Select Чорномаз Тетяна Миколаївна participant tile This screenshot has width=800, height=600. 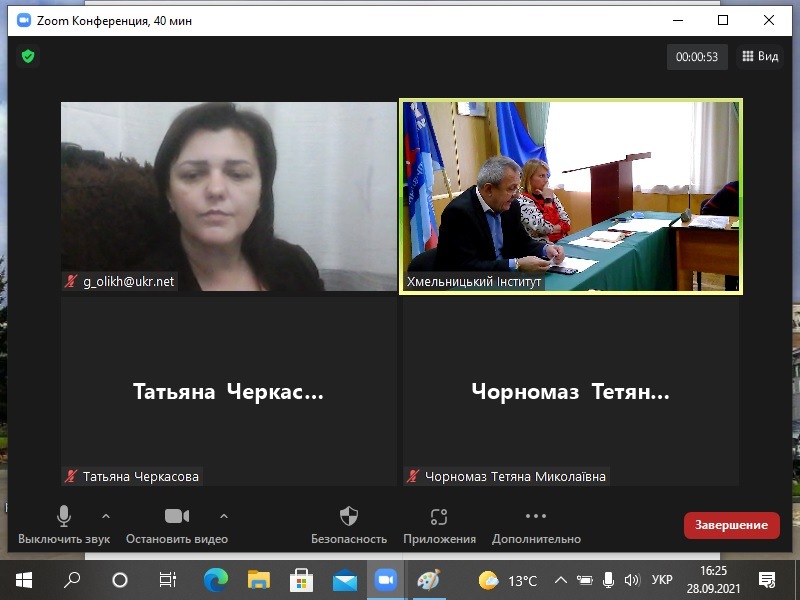click(571, 392)
